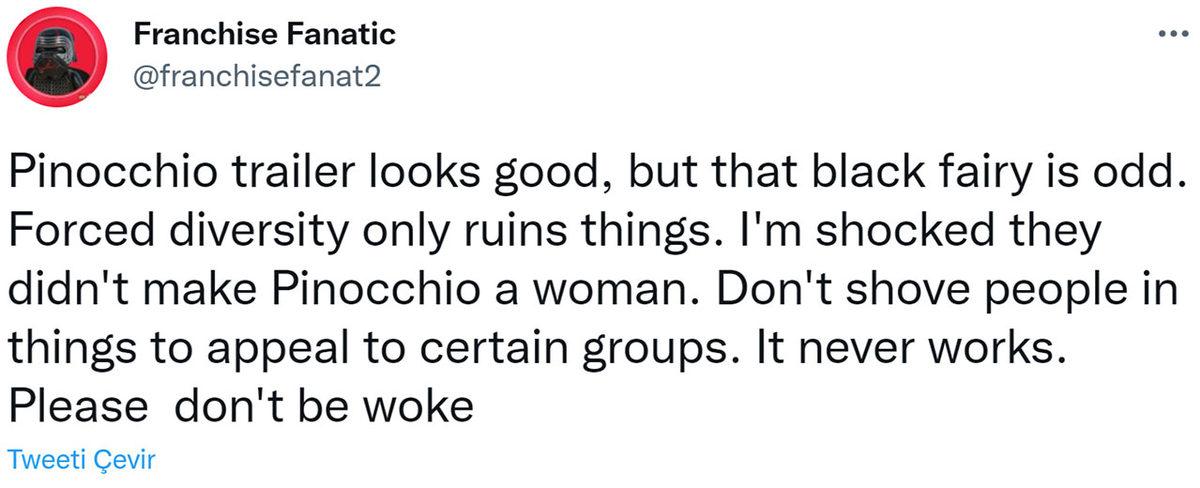Image resolution: width=1200 pixels, height=488 pixels.
Task: Click the @franchisefanat2 handle
Action: [x=255, y=76]
